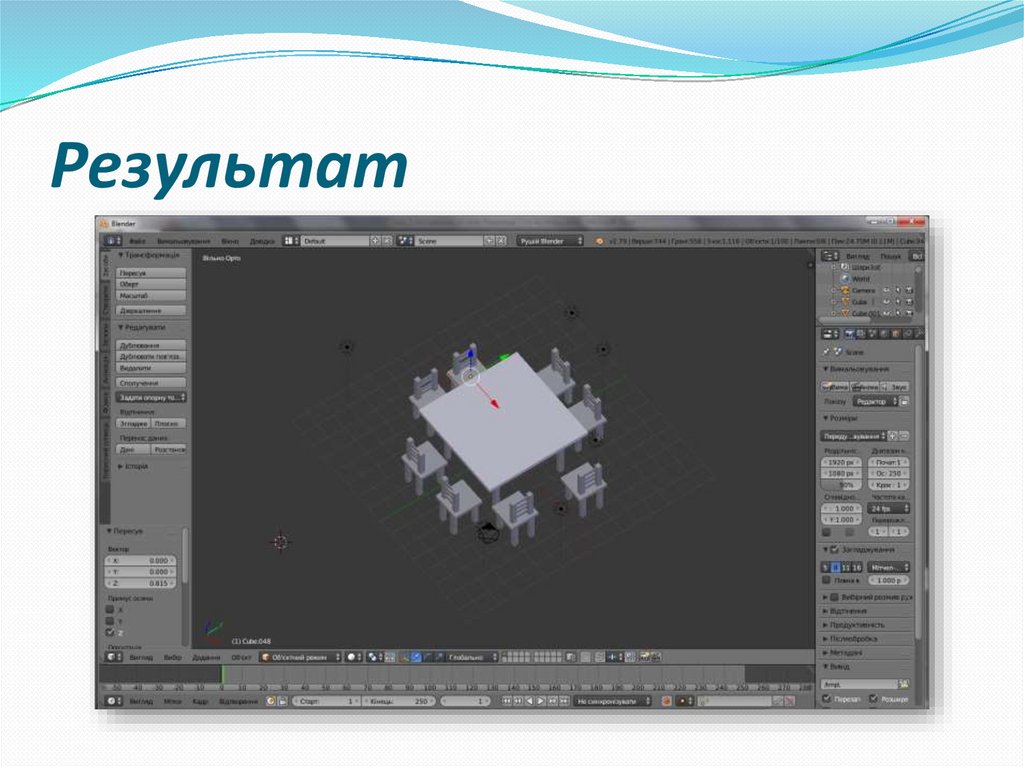Toggle the Y axis constraint checkbox
Screen dimensions: 1024x767
tap(110, 621)
